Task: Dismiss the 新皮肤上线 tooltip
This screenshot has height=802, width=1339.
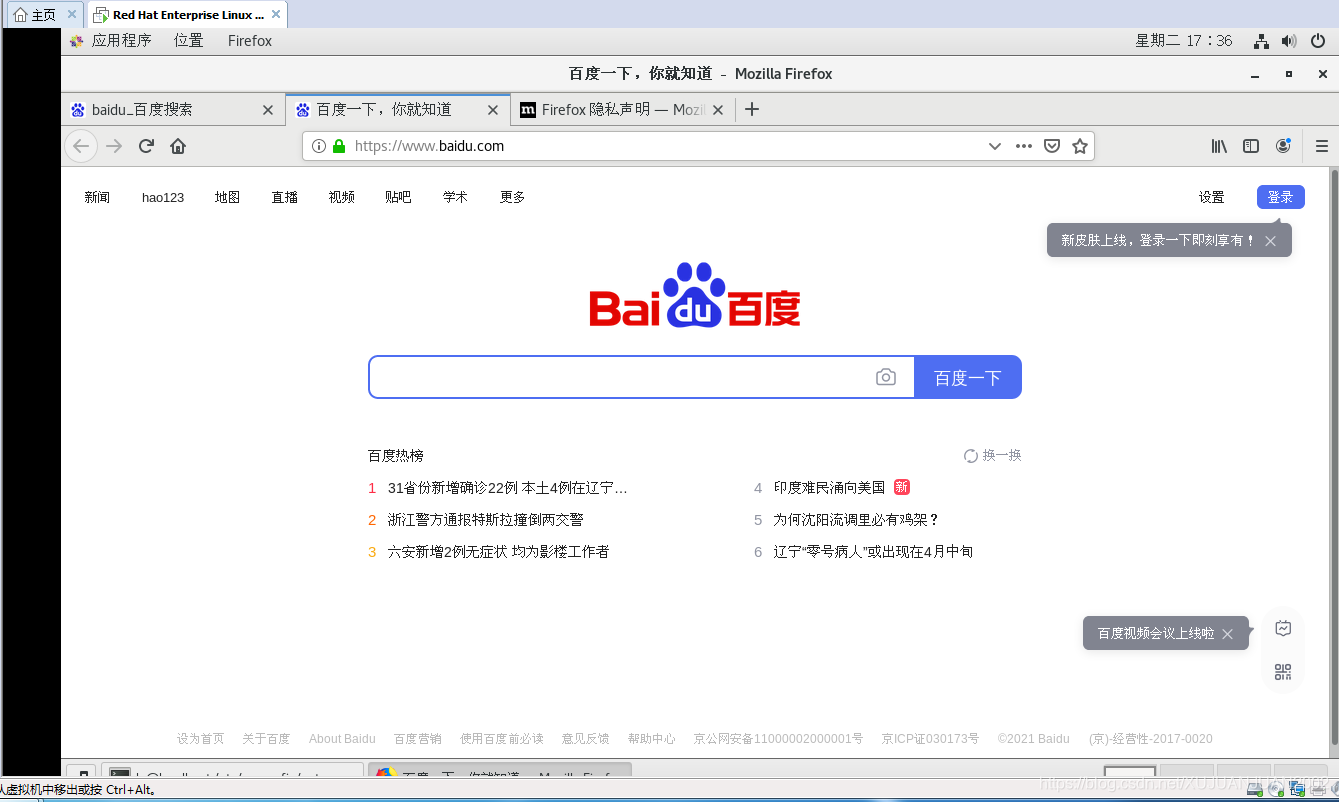Action: (x=1270, y=241)
